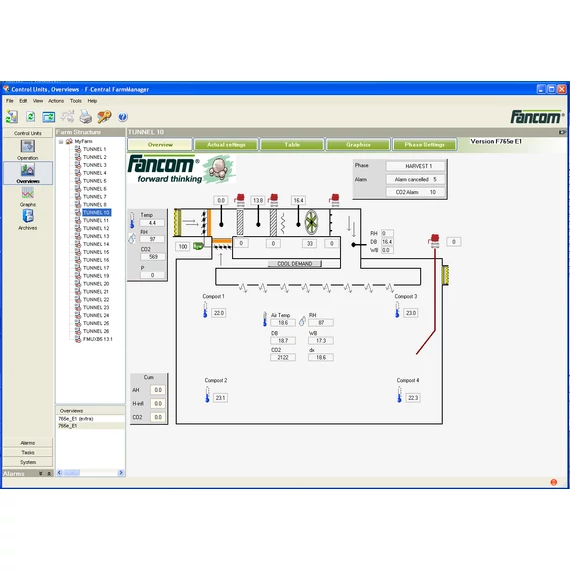Select the FMUX86 13.1 tree item
Image resolution: width=570 pixels, height=570 pixels.
pyautogui.click(x=97, y=339)
